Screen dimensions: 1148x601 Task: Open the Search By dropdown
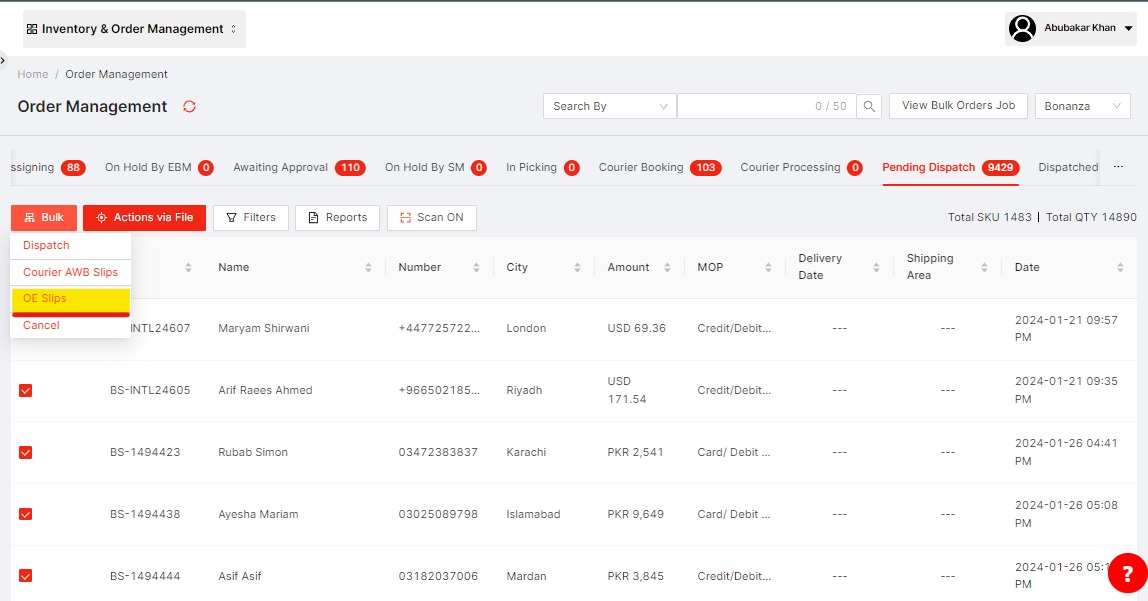(609, 106)
